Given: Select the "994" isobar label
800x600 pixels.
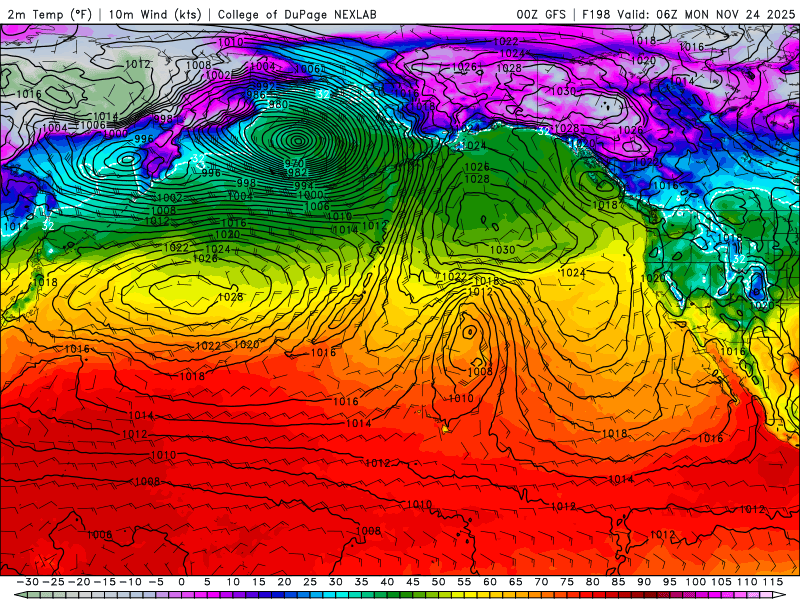Looking at the screenshot, I should pyautogui.click(x=304, y=186).
